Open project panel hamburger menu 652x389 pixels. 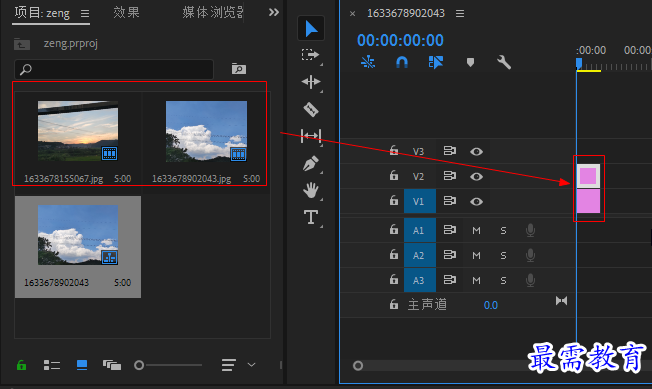[85, 14]
